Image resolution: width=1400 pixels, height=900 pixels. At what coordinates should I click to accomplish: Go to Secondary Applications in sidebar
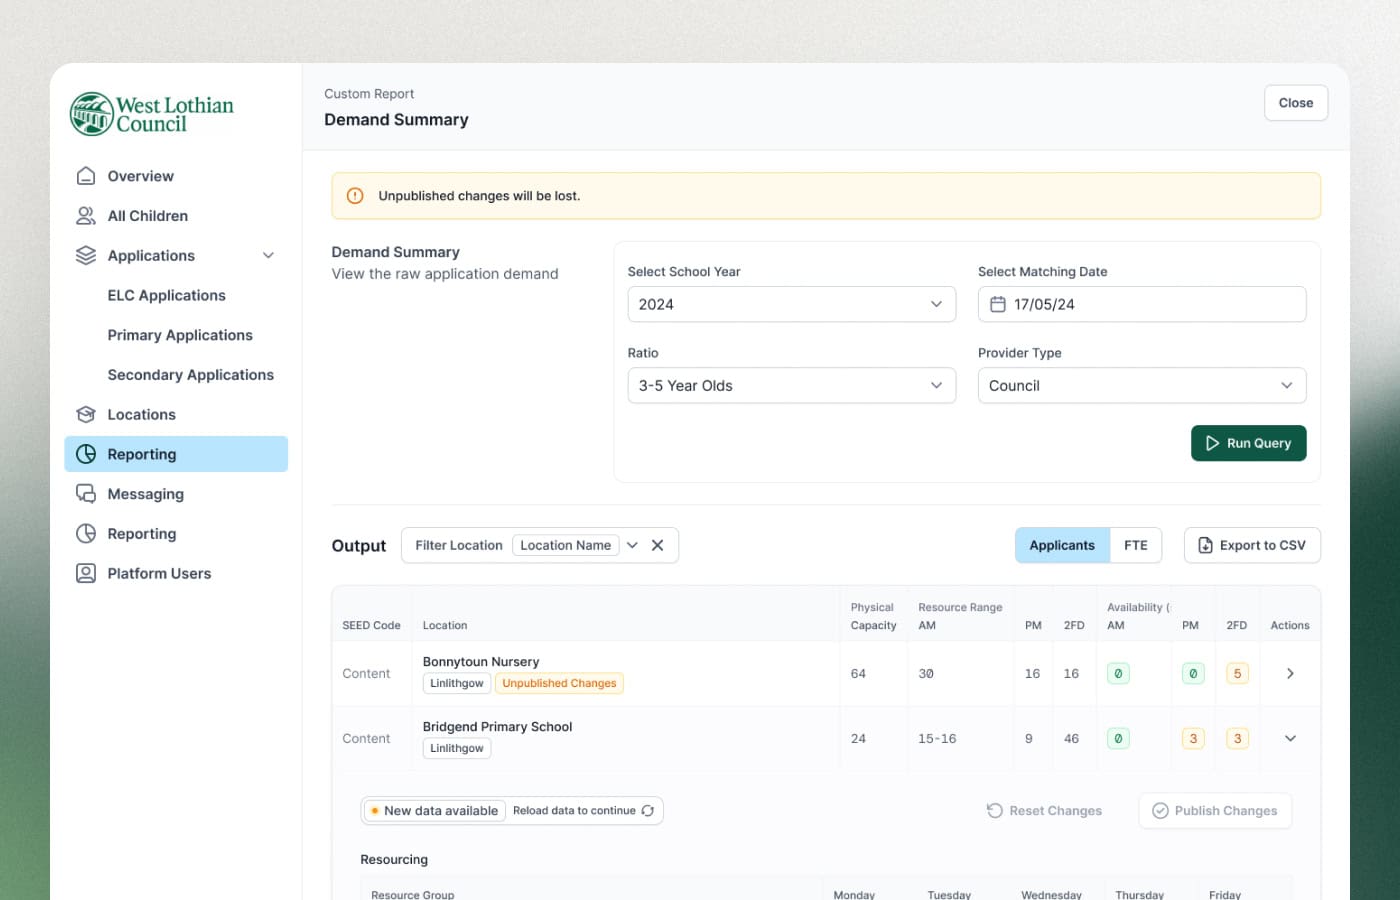point(190,375)
